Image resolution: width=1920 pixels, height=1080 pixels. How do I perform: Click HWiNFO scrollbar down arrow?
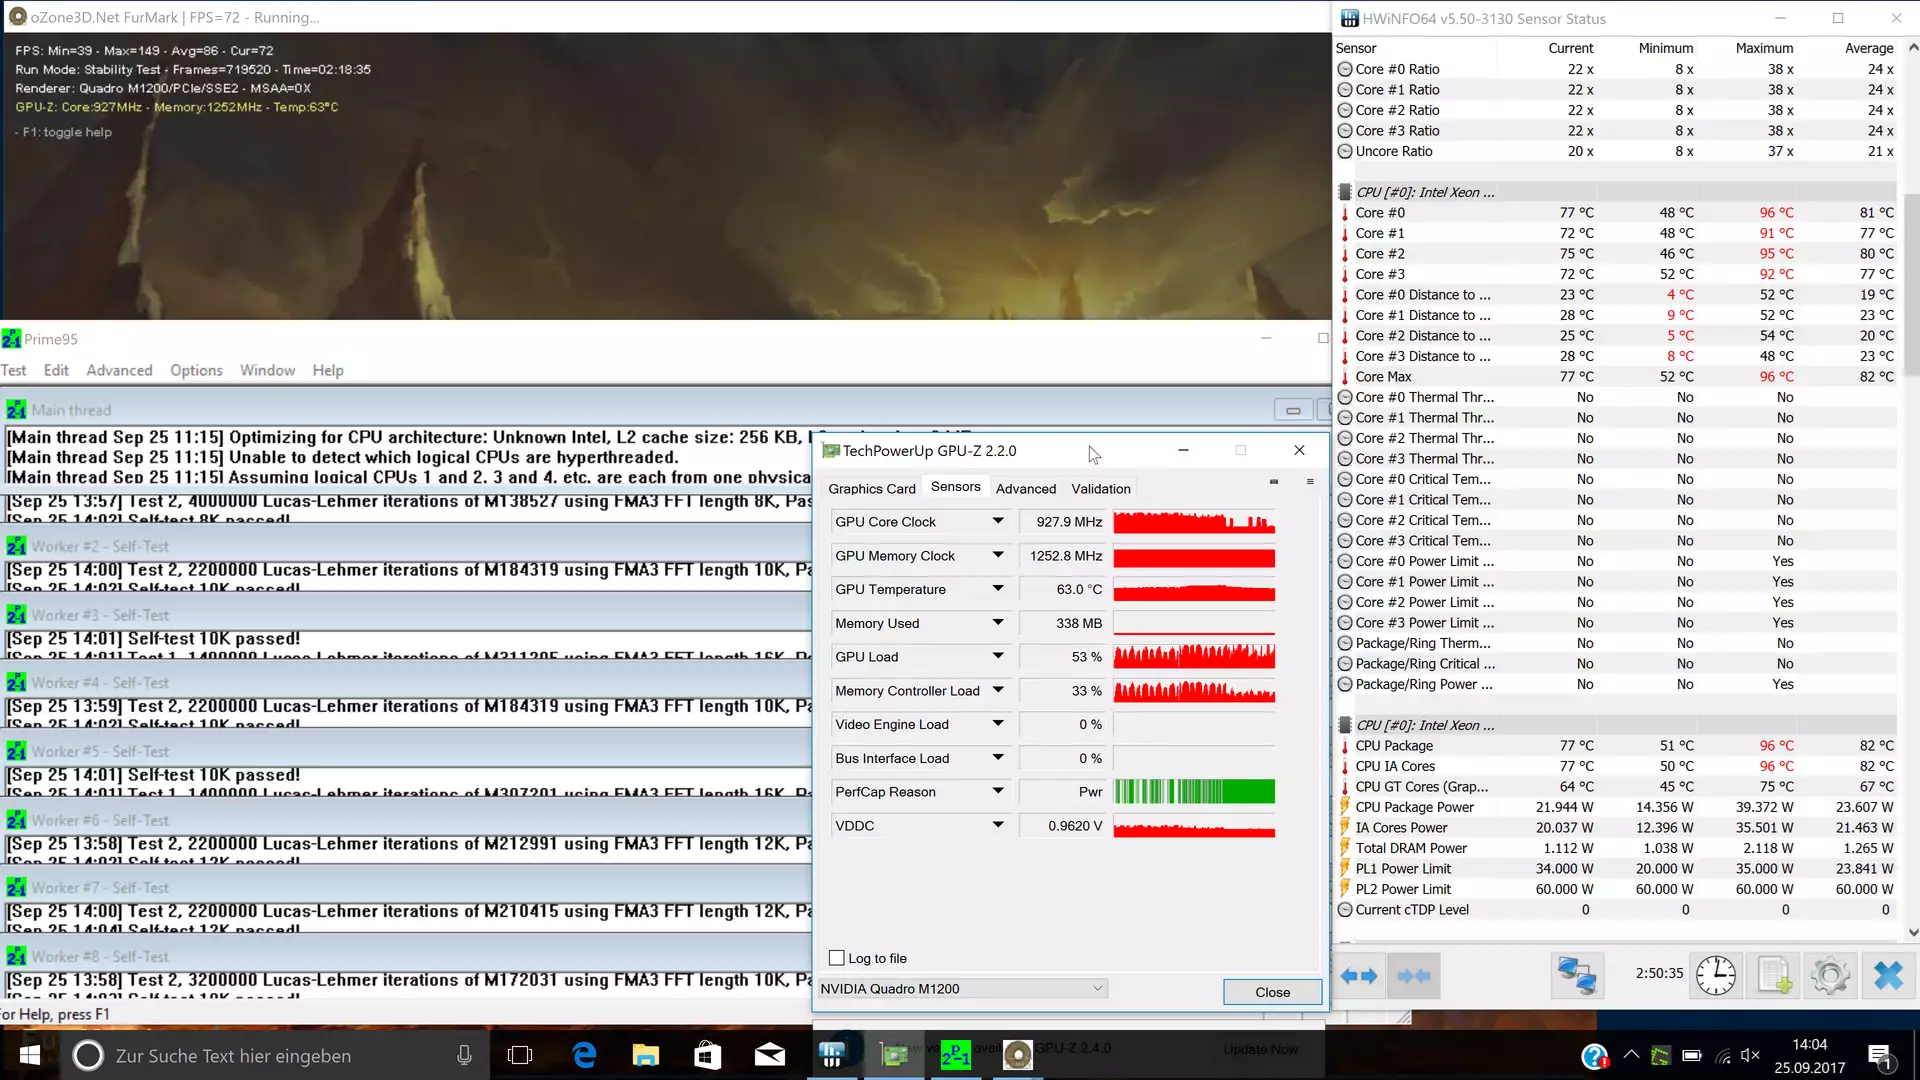coord(1912,932)
